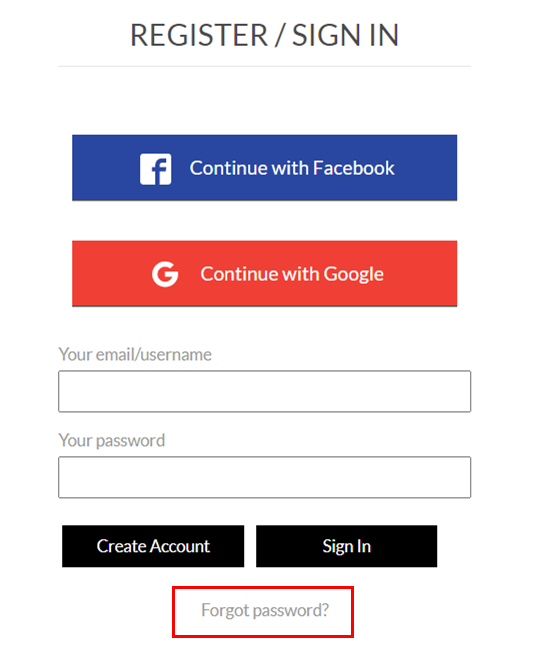The height and width of the screenshot is (649, 544).
Task: Click the Create Account button
Action: click(153, 546)
